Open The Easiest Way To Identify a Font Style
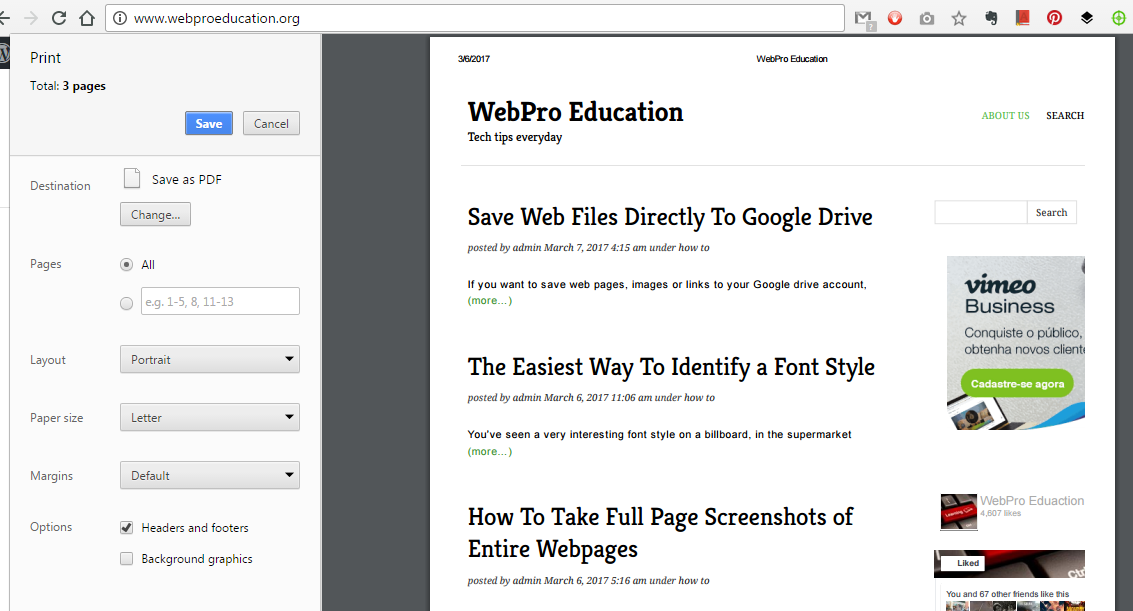 (x=671, y=367)
